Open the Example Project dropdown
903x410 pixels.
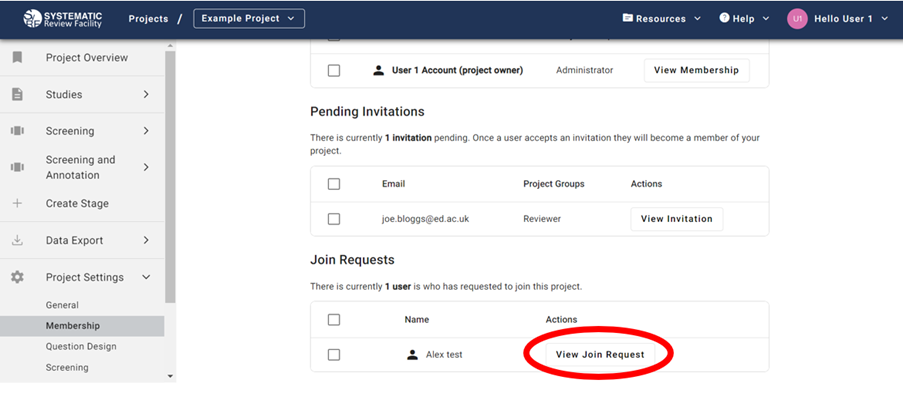point(249,19)
